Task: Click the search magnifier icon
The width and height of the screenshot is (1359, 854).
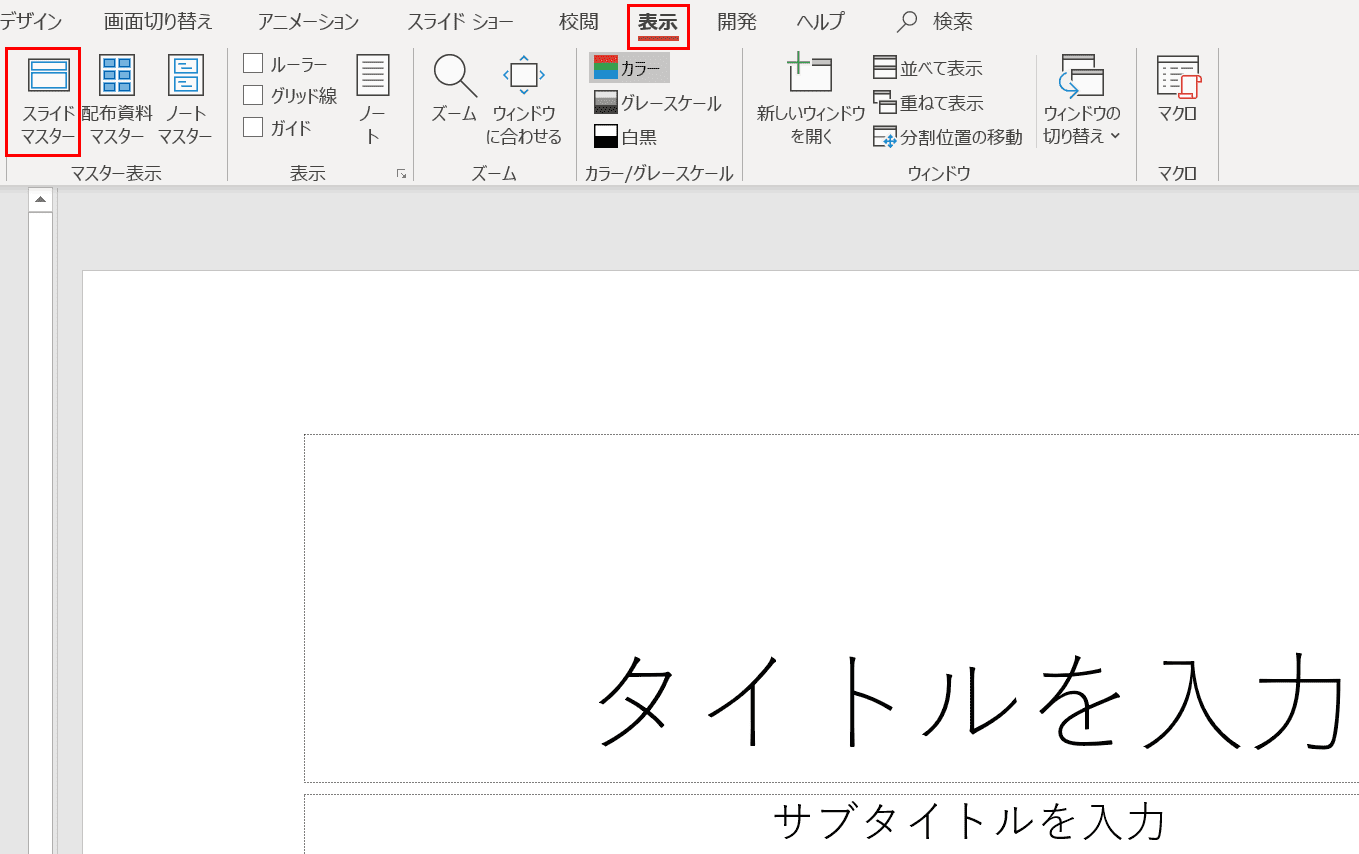Action: (x=907, y=21)
